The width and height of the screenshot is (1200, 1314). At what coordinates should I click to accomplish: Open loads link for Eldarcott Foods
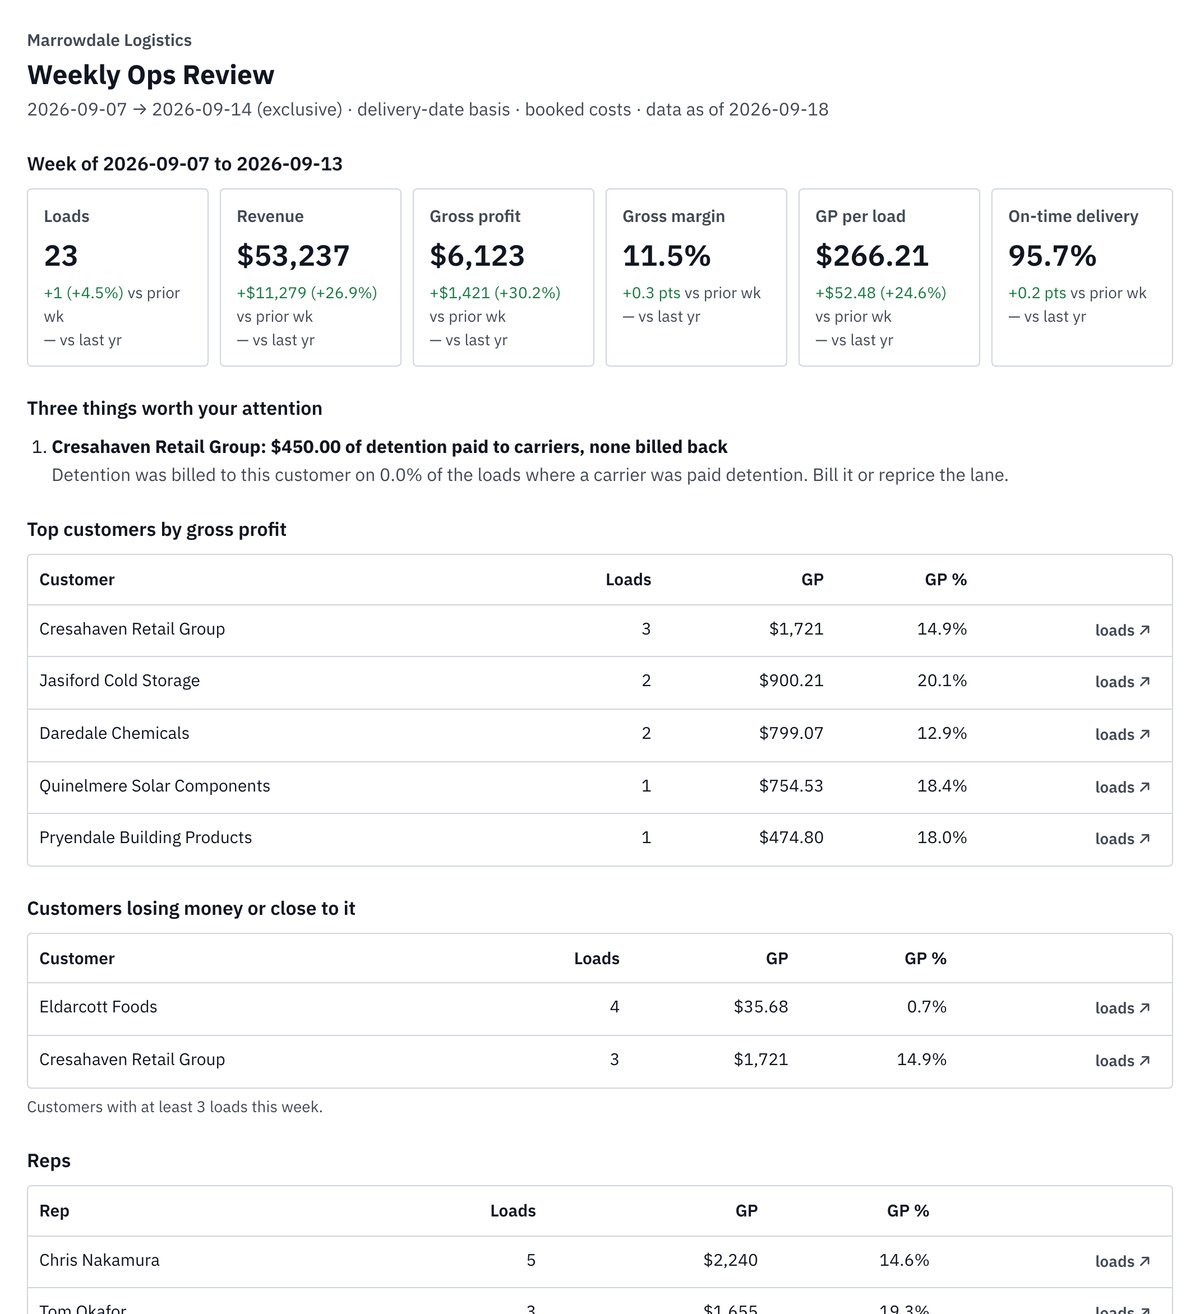point(1122,1008)
